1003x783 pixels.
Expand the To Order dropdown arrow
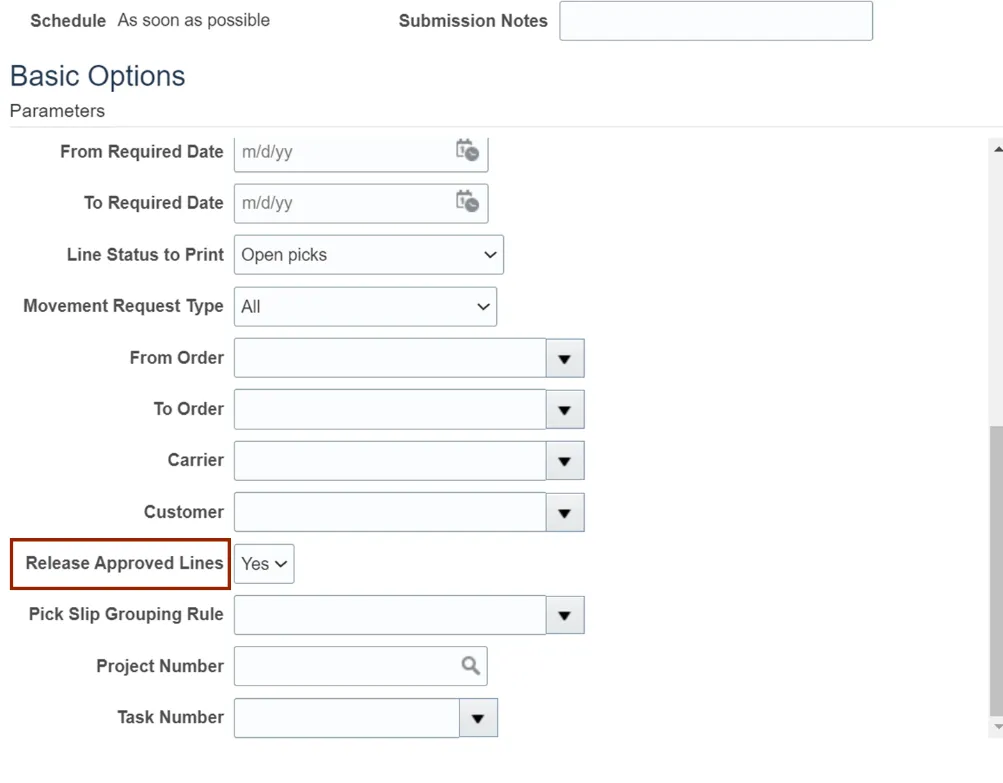coord(565,410)
